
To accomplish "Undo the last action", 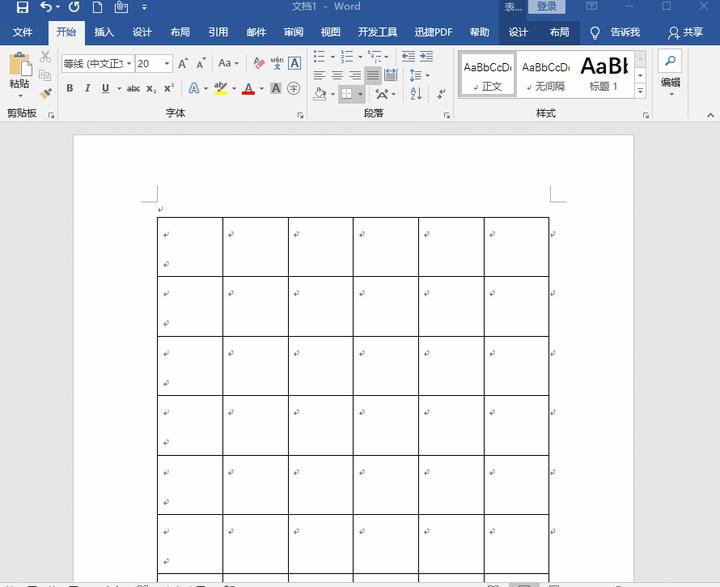I will click(x=46, y=6).
